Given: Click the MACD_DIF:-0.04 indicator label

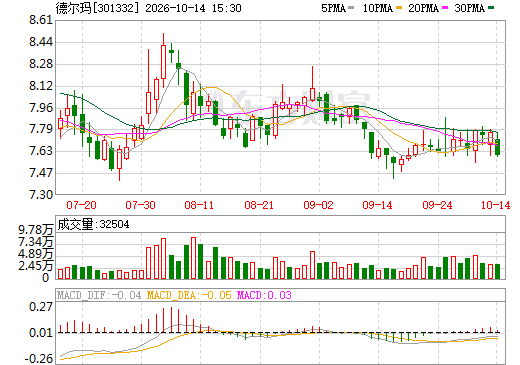Looking at the screenshot, I should click(99, 295).
